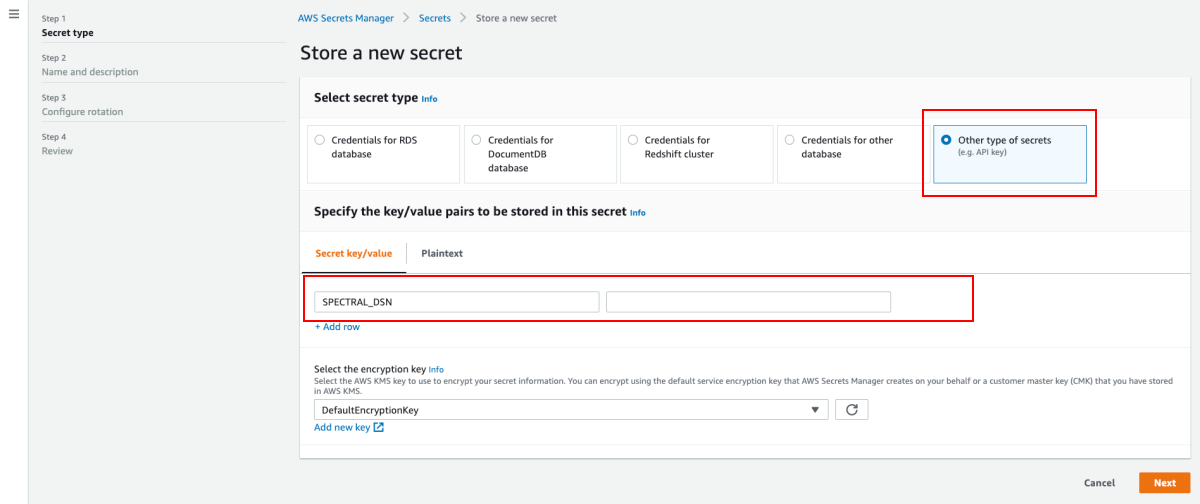Image resolution: width=1200 pixels, height=504 pixels.
Task: Click the empty secret value input field
Action: 748,302
